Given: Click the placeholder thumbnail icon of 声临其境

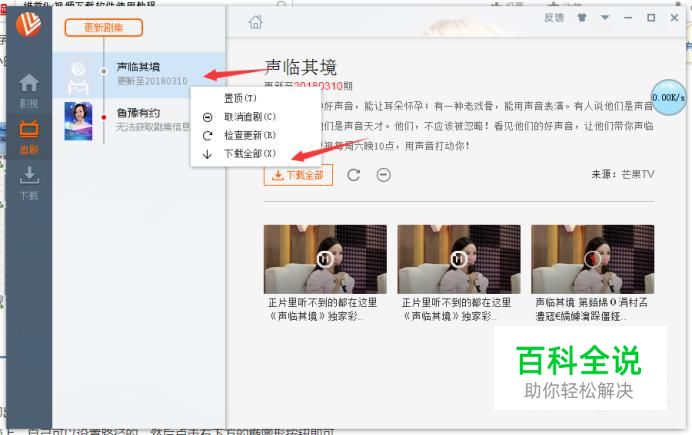Looking at the screenshot, I should pyautogui.click(x=78, y=77).
